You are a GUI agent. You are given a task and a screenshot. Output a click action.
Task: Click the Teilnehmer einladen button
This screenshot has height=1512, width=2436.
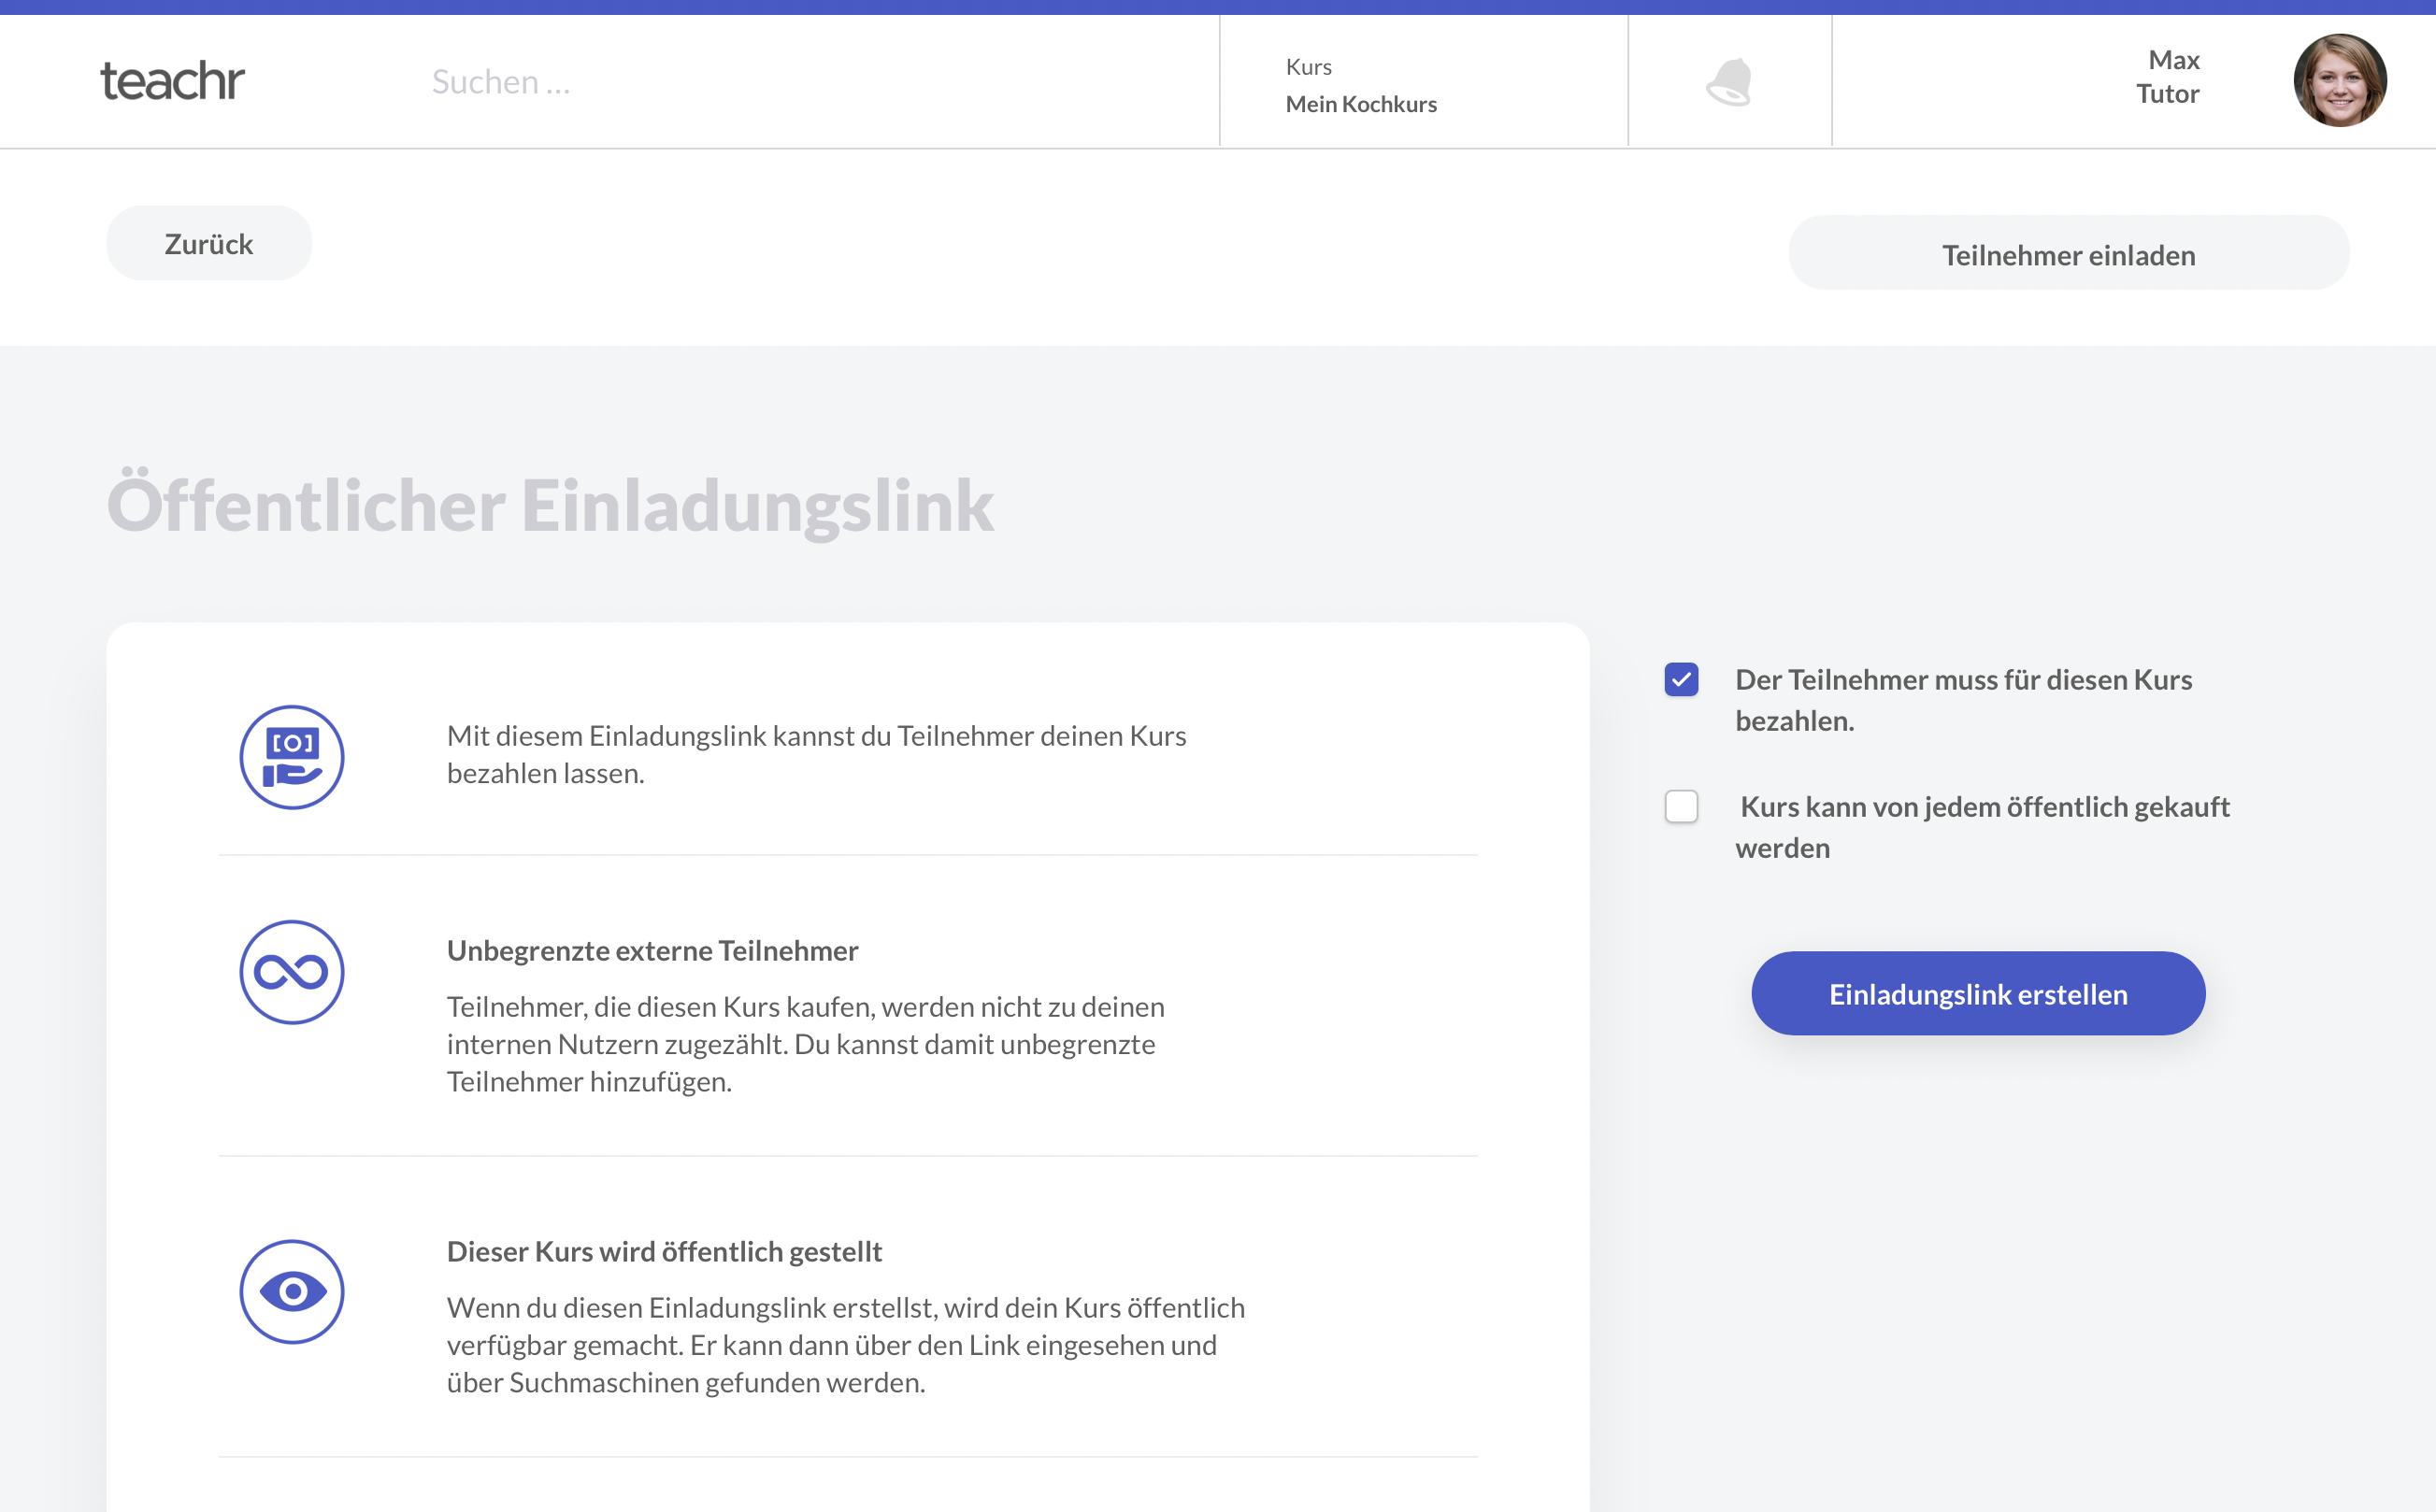[x=2068, y=254]
